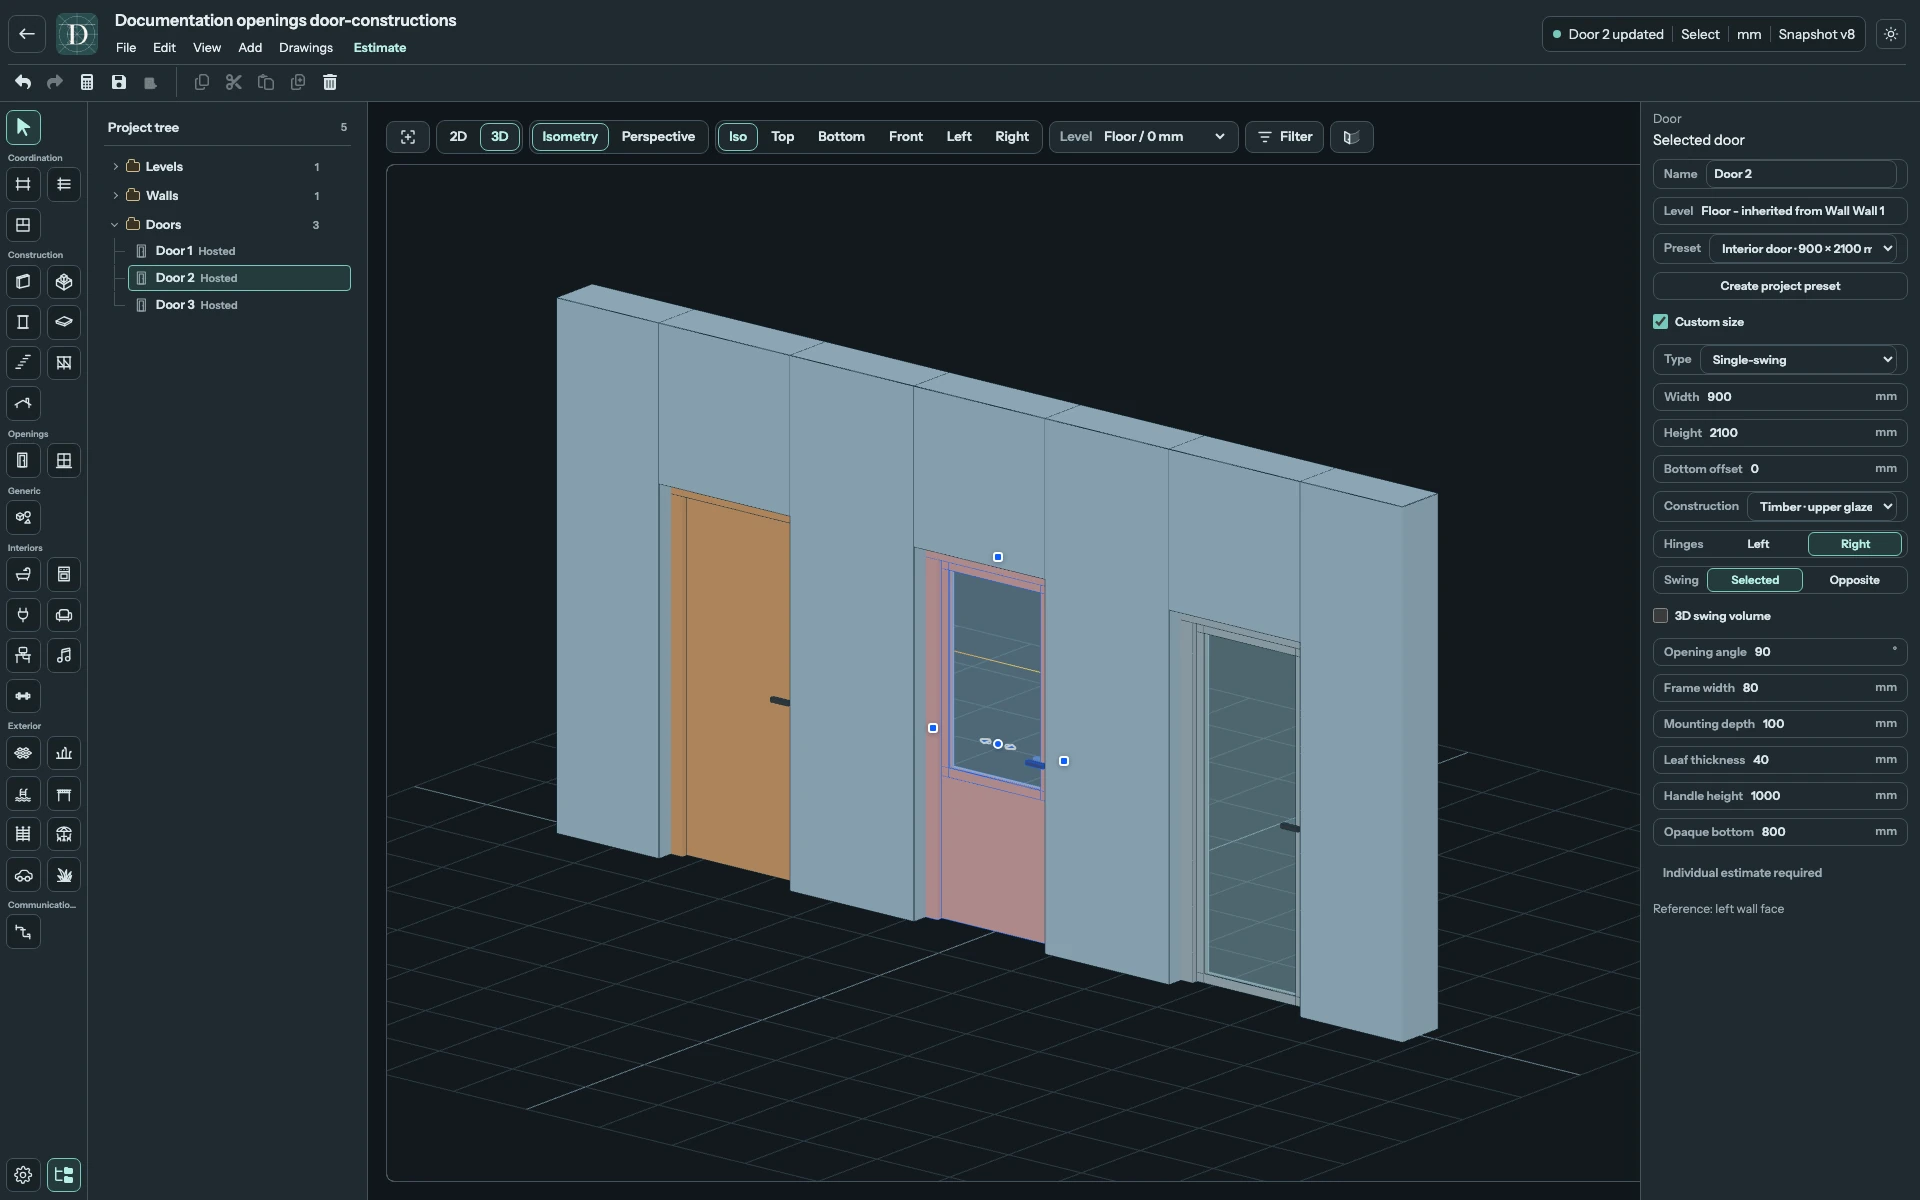Uncheck the Custom size checkbox
This screenshot has height=1200, width=1920.
coord(1661,322)
